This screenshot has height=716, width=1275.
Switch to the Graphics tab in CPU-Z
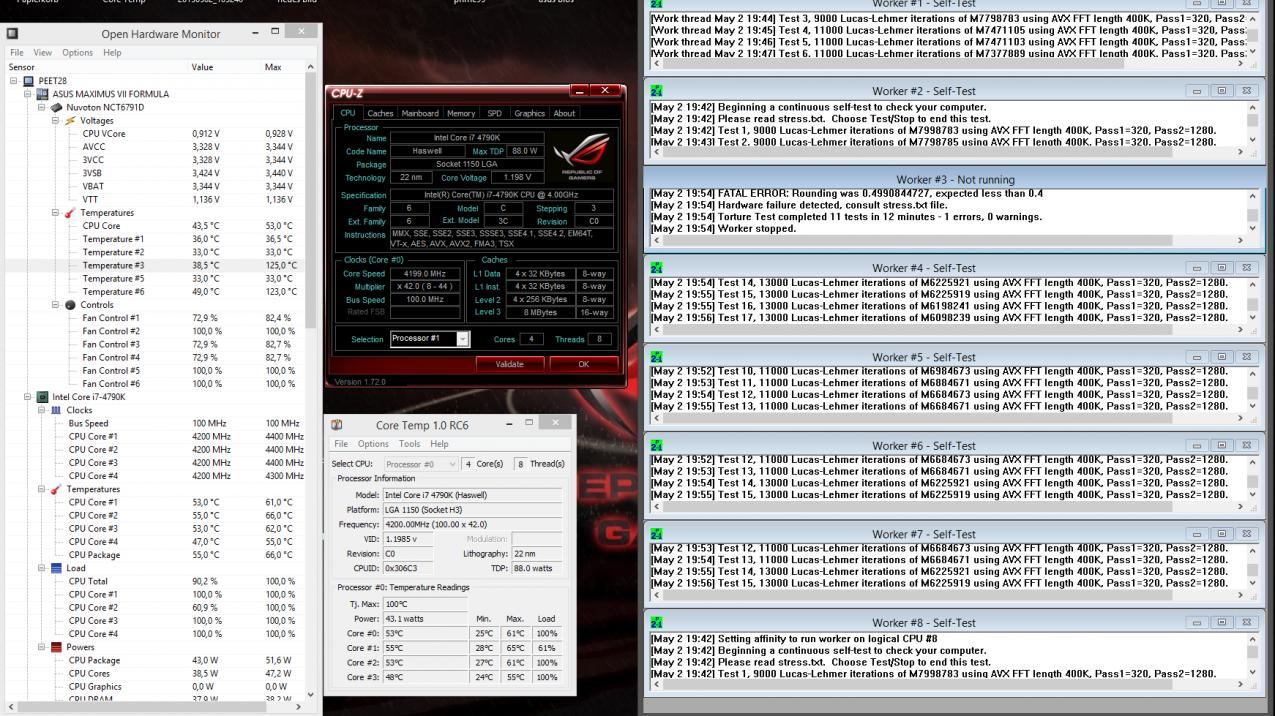(x=529, y=113)
